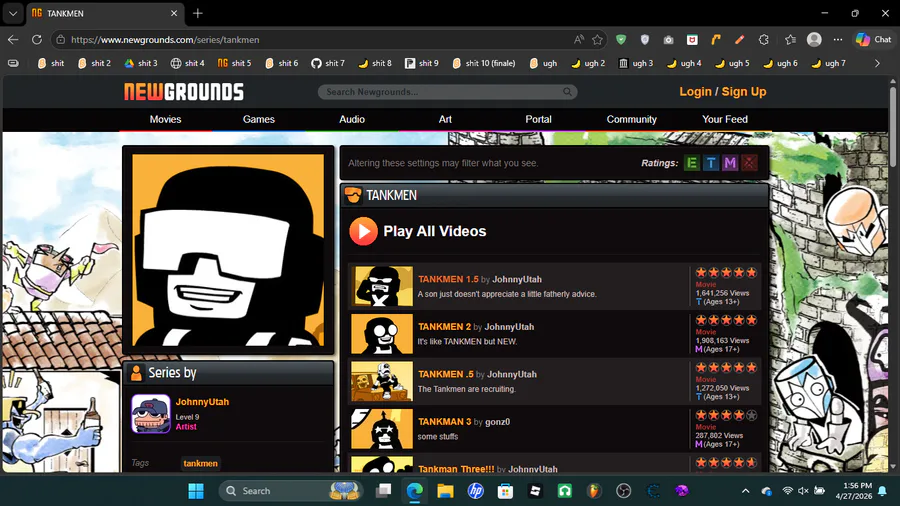The width and height of the screenshot is (900, 506).
Task: Open the 'shit 7' GitHub bookmark
Action: coord(328,64)
